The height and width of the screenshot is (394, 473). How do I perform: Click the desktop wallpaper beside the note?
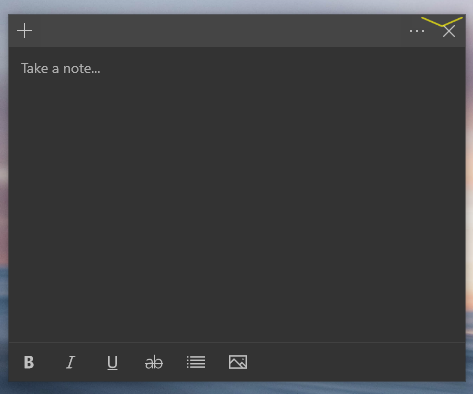pos(469,200)
